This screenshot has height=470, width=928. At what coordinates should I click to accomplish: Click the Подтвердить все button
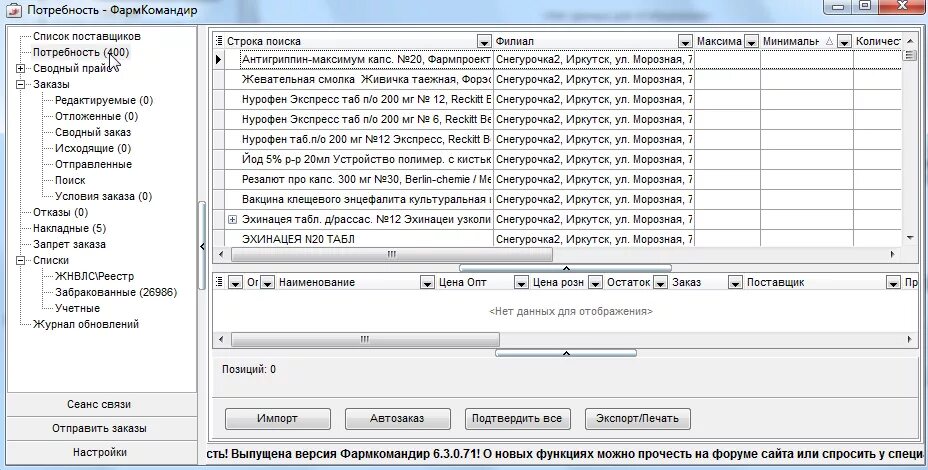click(x=517, y=419)
